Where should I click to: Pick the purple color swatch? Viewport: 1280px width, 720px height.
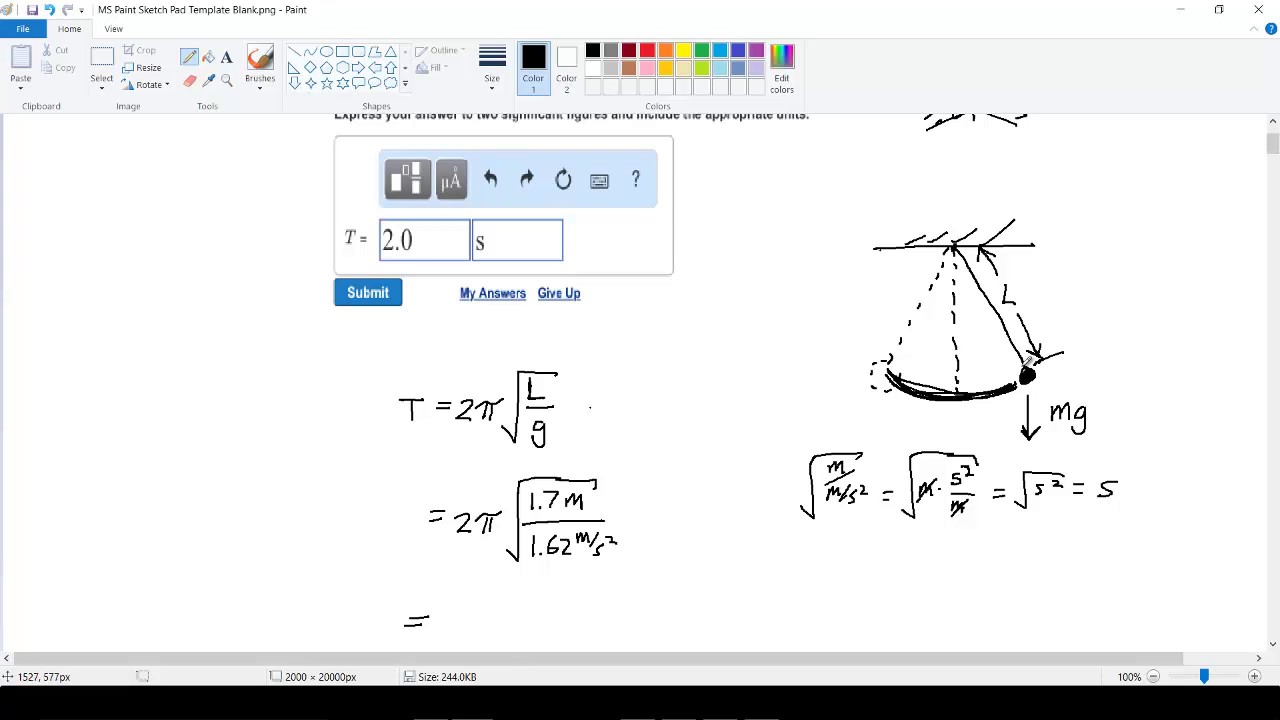coord(755,51)
